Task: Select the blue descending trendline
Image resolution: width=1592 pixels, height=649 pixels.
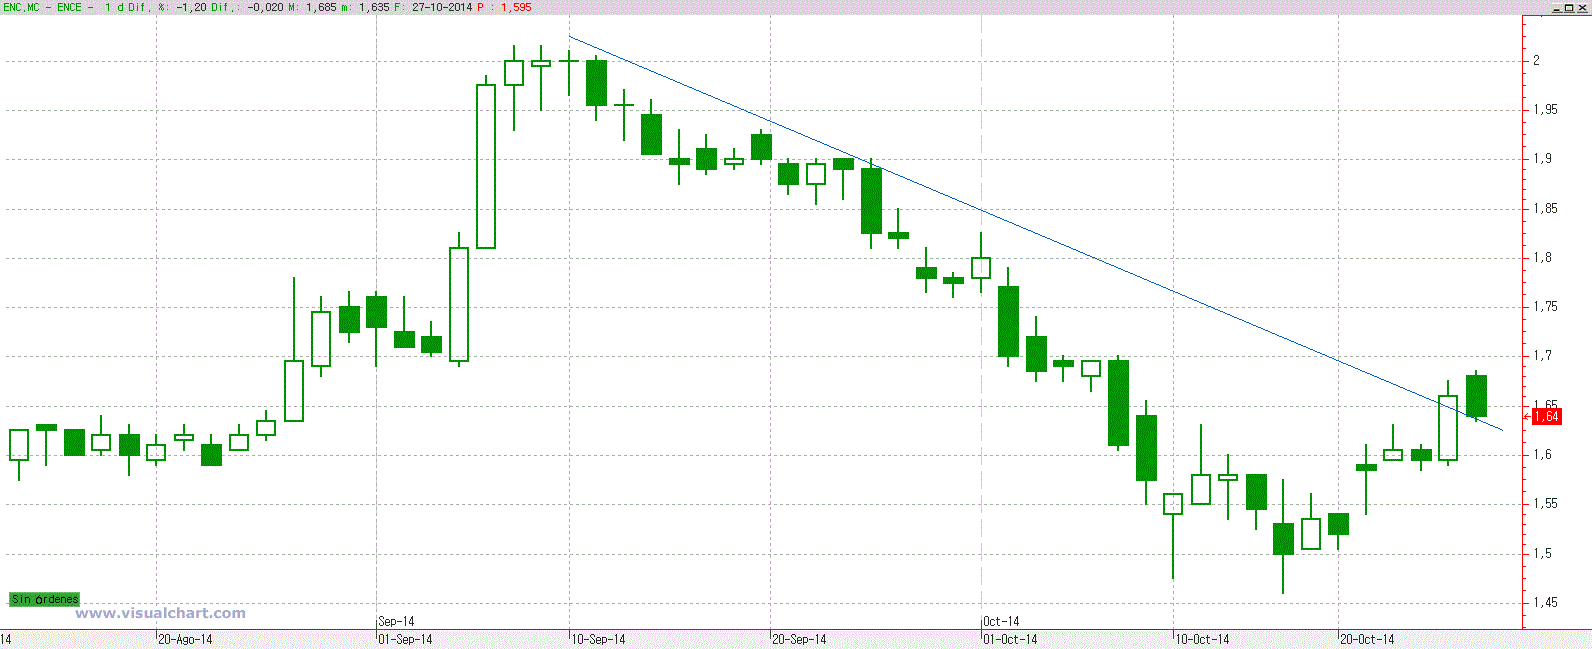Action: coord(1035,234)
